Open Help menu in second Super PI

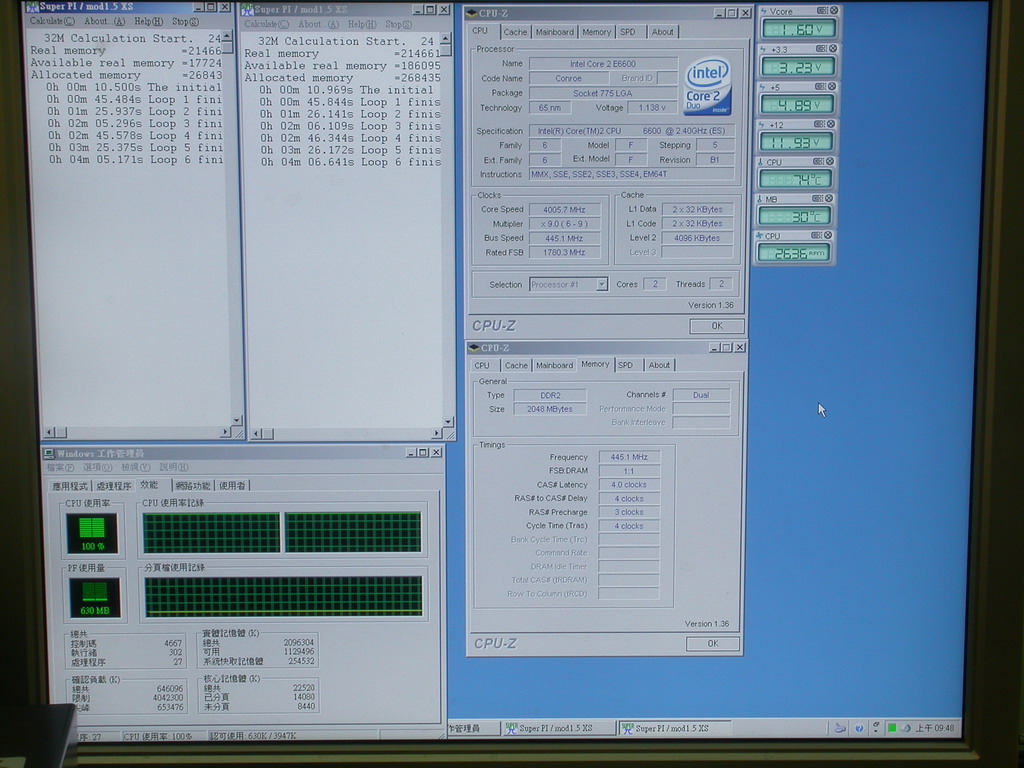(x=362, y=24)
